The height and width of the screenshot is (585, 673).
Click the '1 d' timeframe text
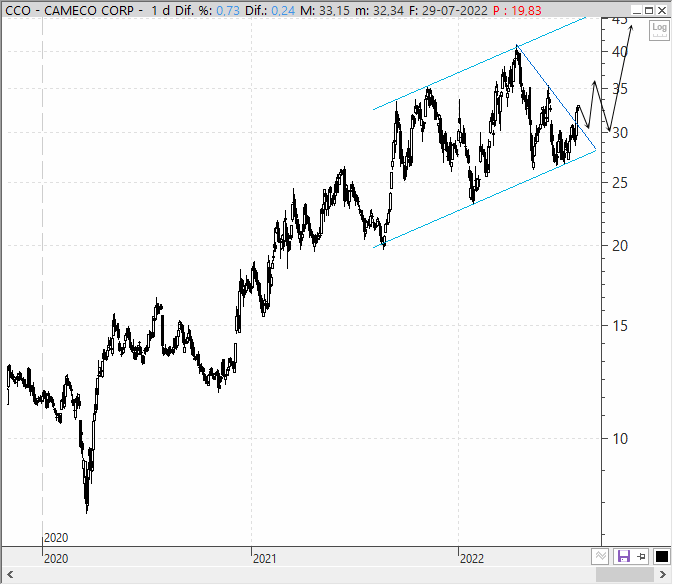(x=160, y=10)
